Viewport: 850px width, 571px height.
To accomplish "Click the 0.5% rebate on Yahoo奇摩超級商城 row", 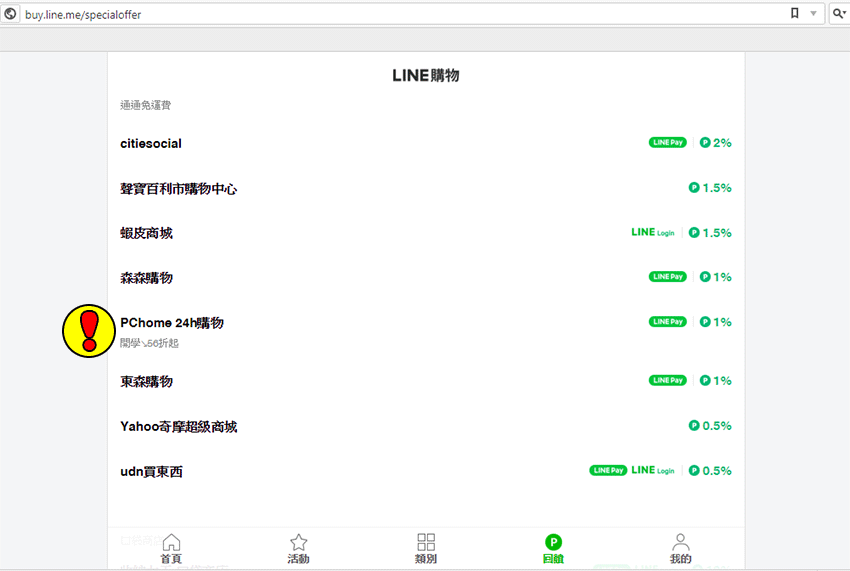I will tap(710, 426).
